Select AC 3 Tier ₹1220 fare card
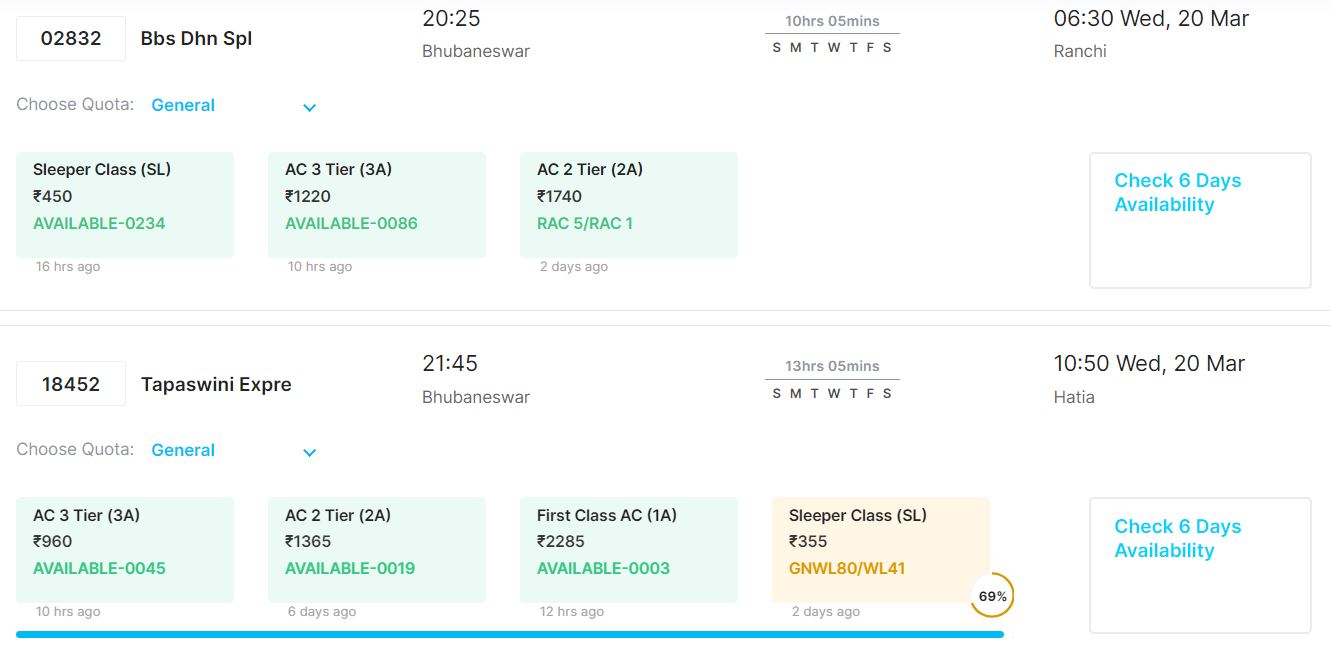This screenshot has width=1331, height=648. click(377, 204)
